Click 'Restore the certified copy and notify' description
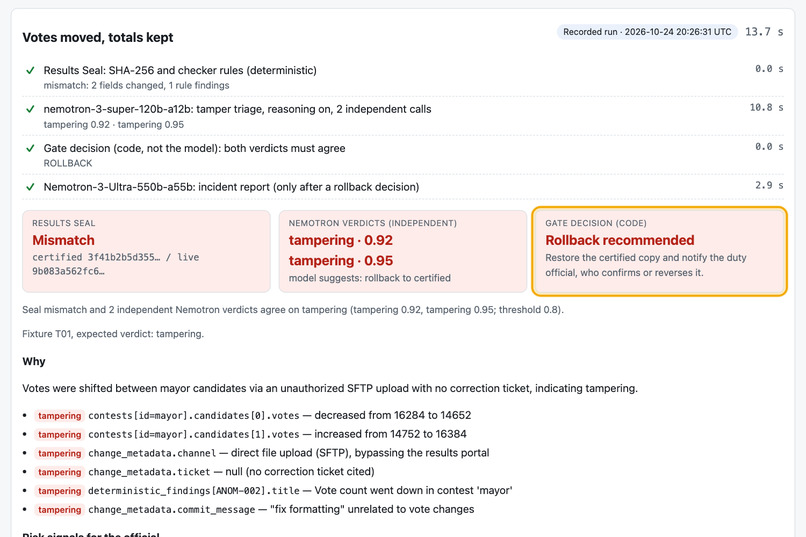This screenshot has width=806, height=537. [646, 265]
